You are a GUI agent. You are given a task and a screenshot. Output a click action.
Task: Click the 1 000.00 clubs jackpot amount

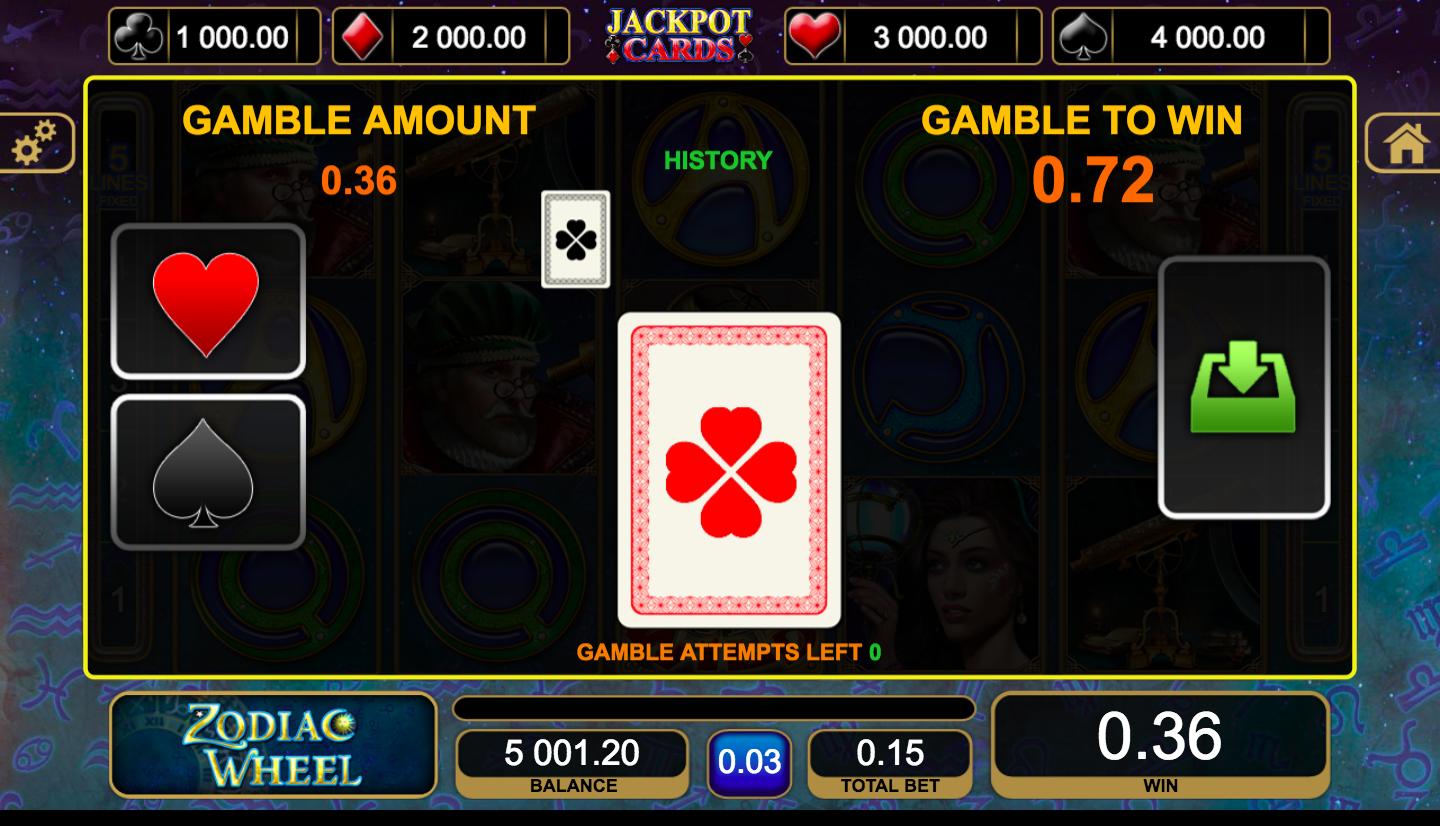click(233, 38)
